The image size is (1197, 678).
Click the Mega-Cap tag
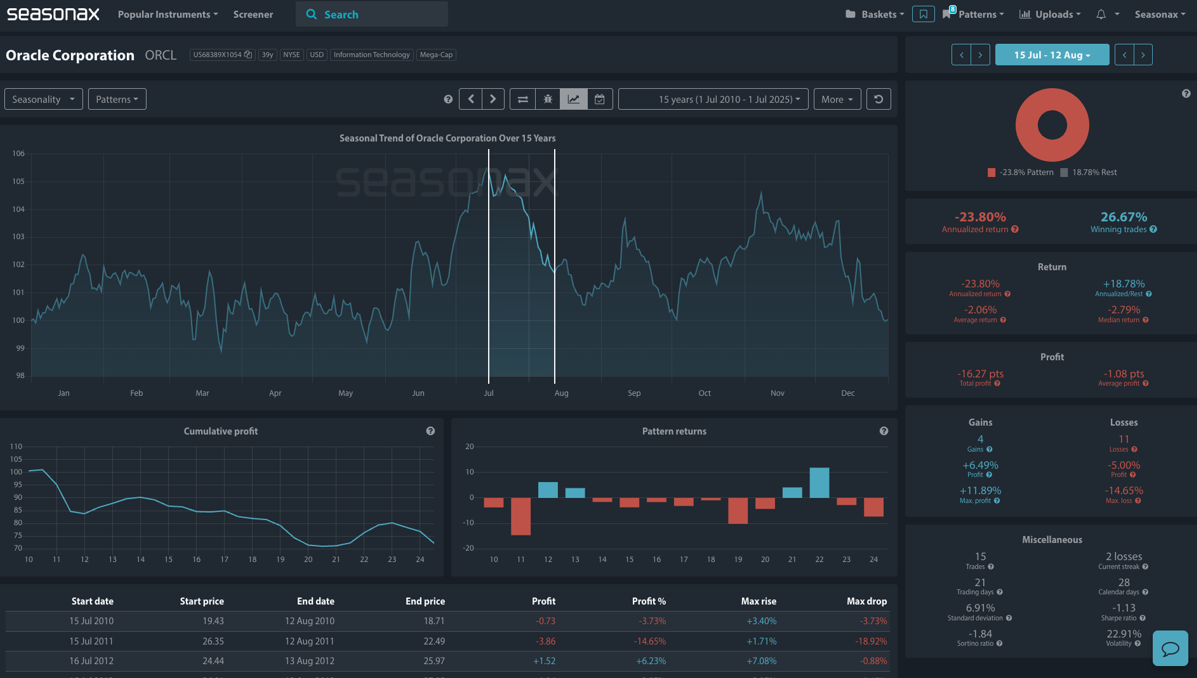[x=436, y=55]
